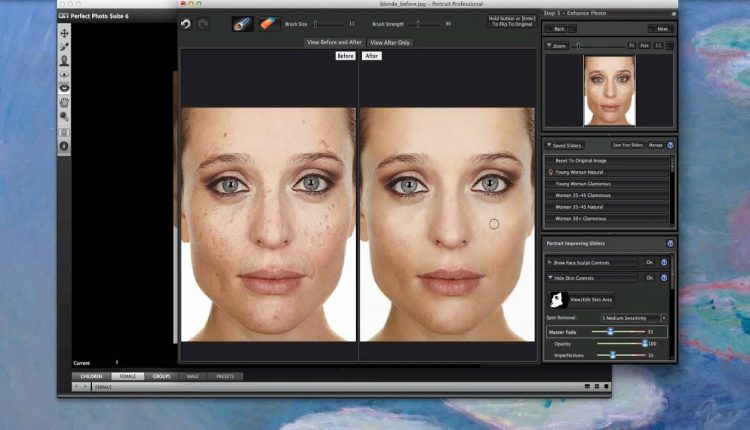Click the undock icon on Step 5 panel
The image size is (750, 430).
click(673, 14)
